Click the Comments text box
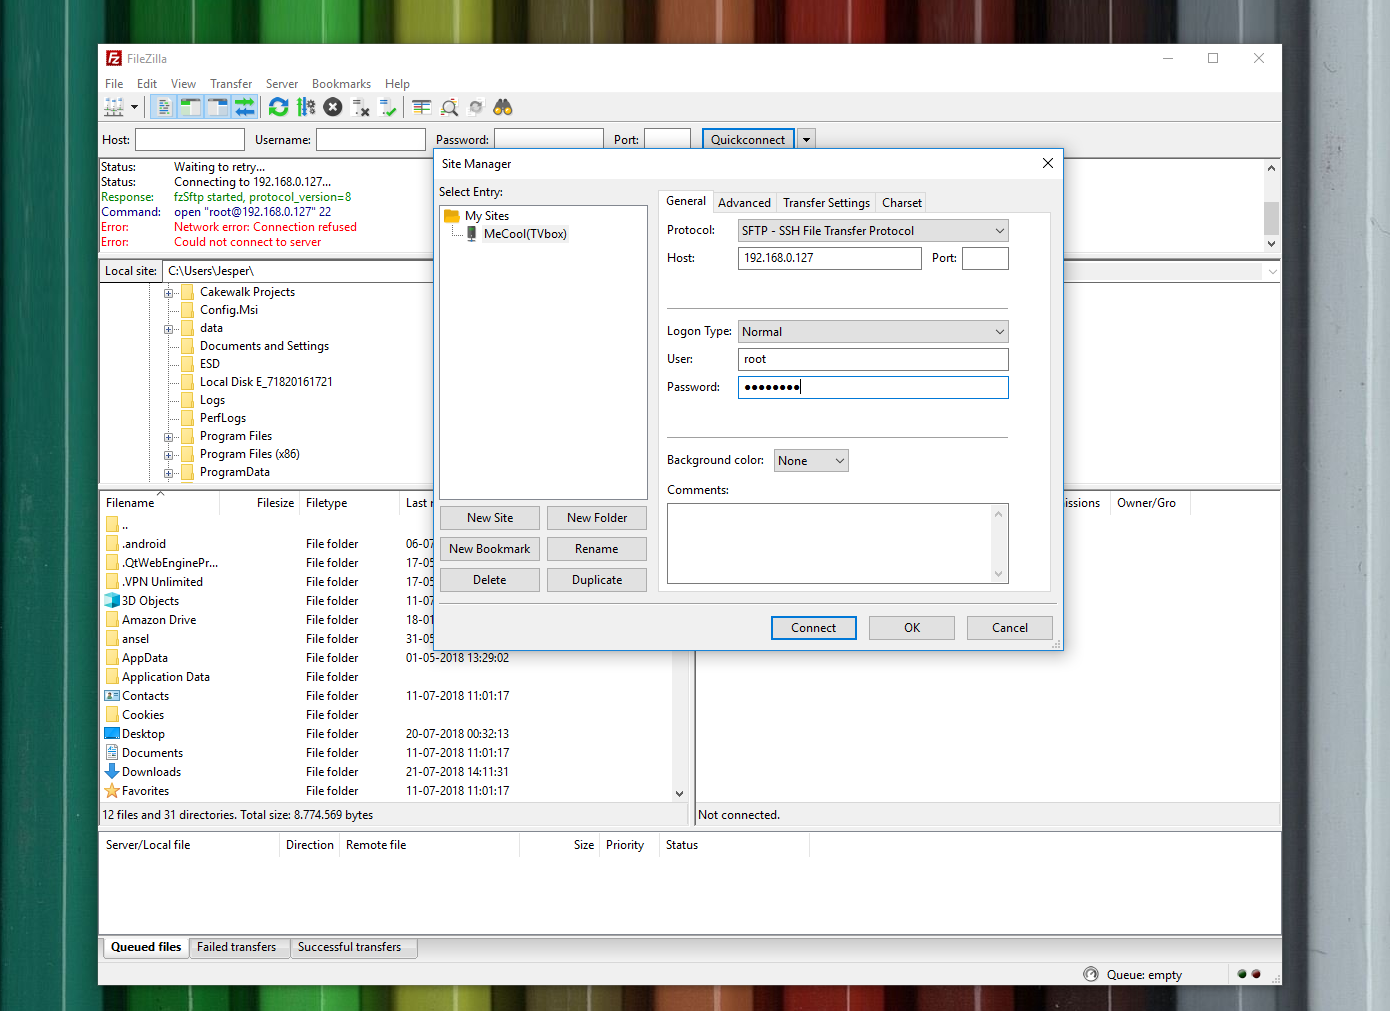The image size is (1390, 1011). click(x=838, y=543)
